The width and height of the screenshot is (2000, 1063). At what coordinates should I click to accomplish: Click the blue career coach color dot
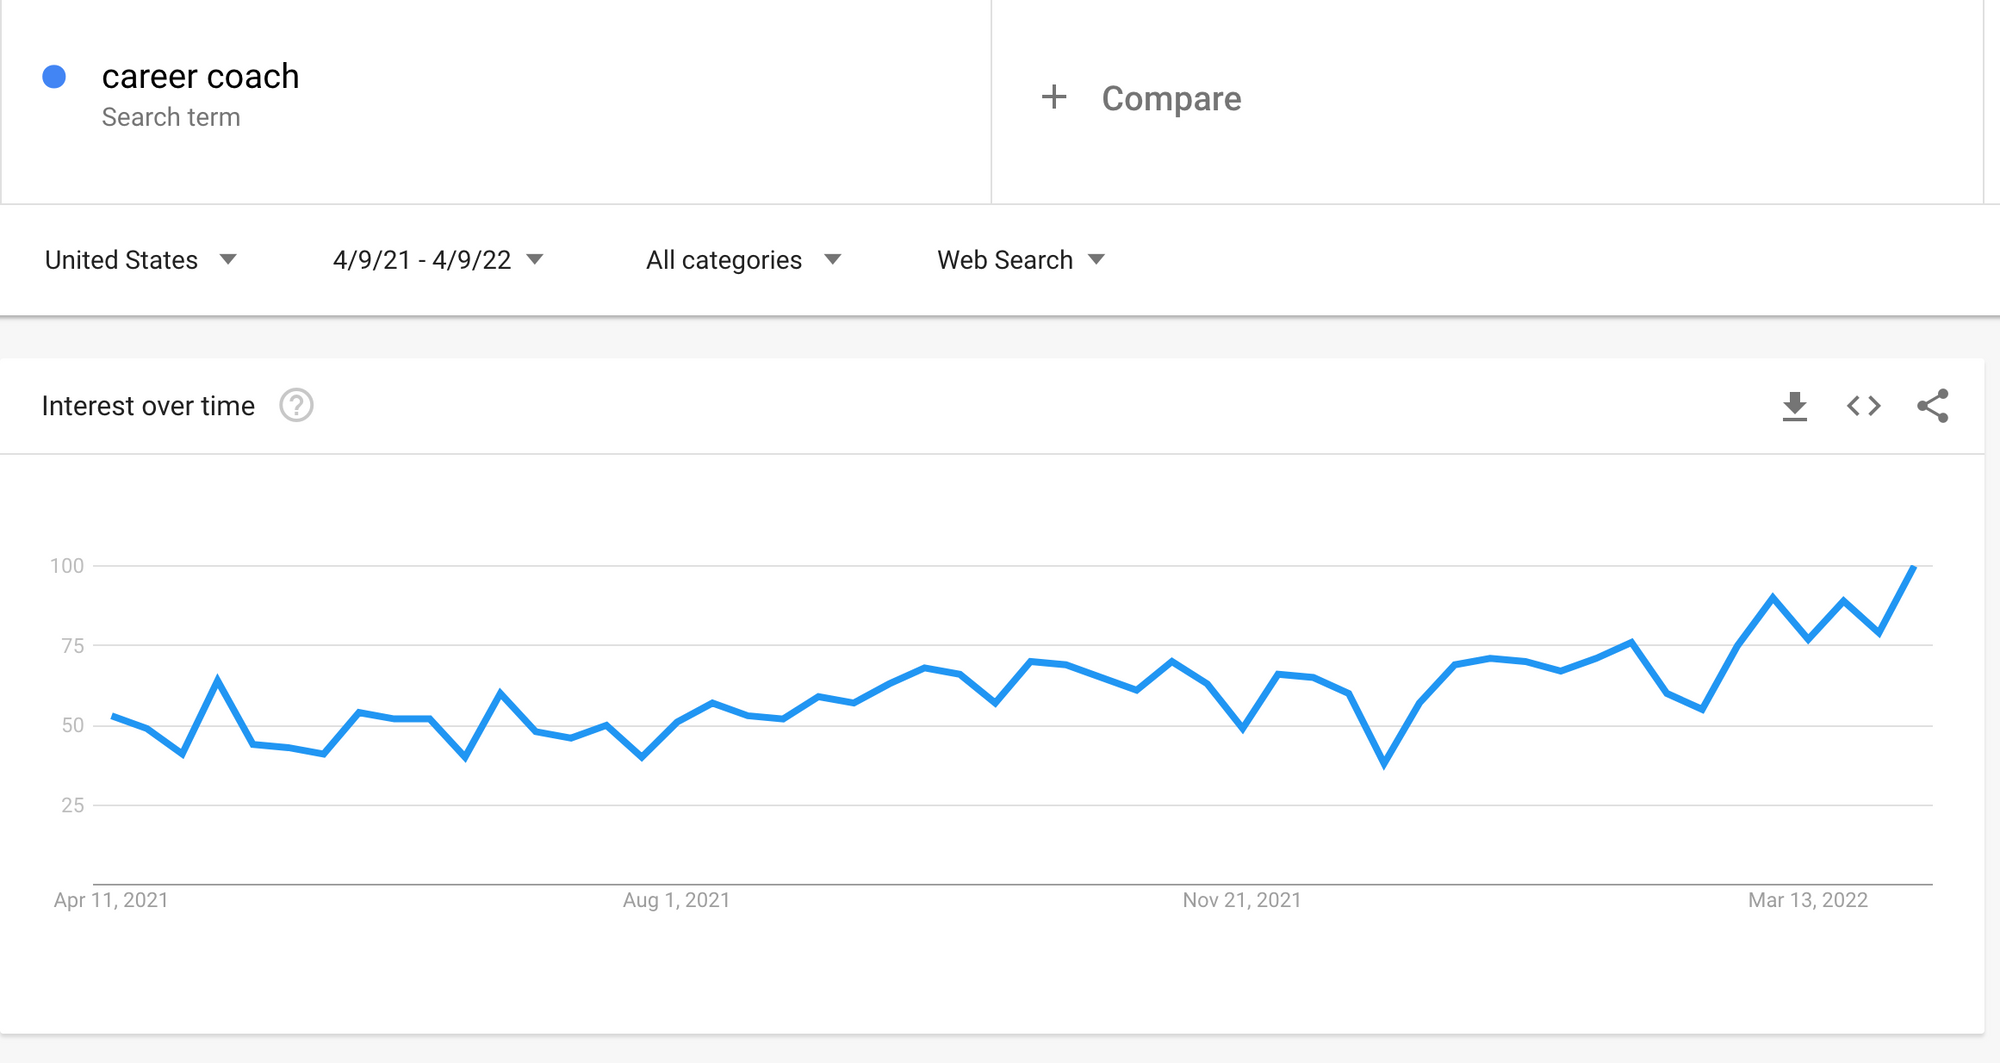click(54, 77)
